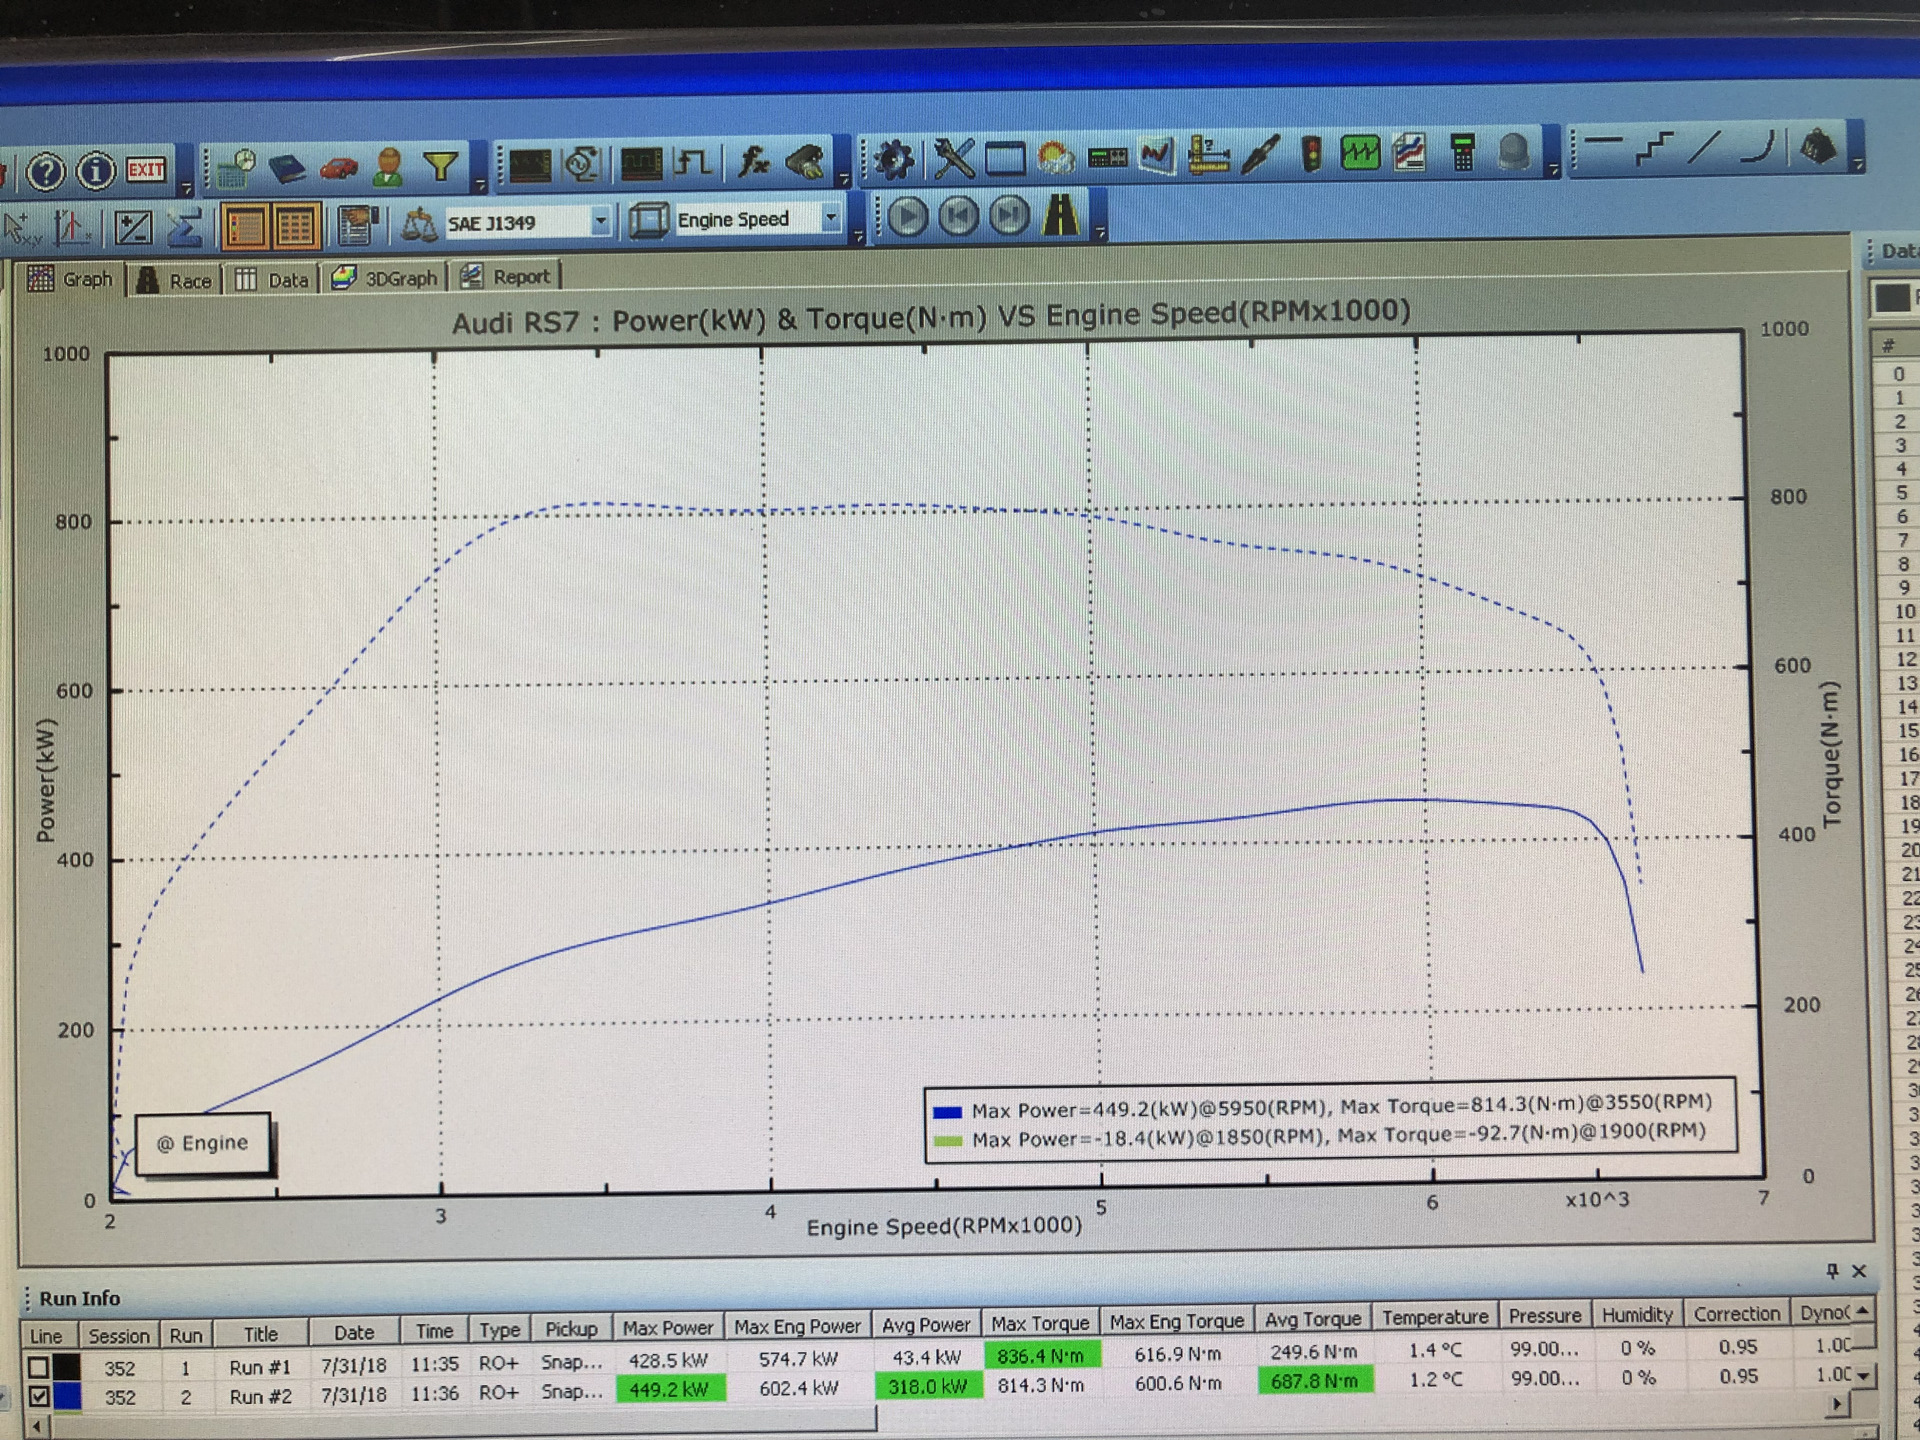Switch to the Race tab
The width and height of the screenshot is (1920, 1440).
click(176, 281)
